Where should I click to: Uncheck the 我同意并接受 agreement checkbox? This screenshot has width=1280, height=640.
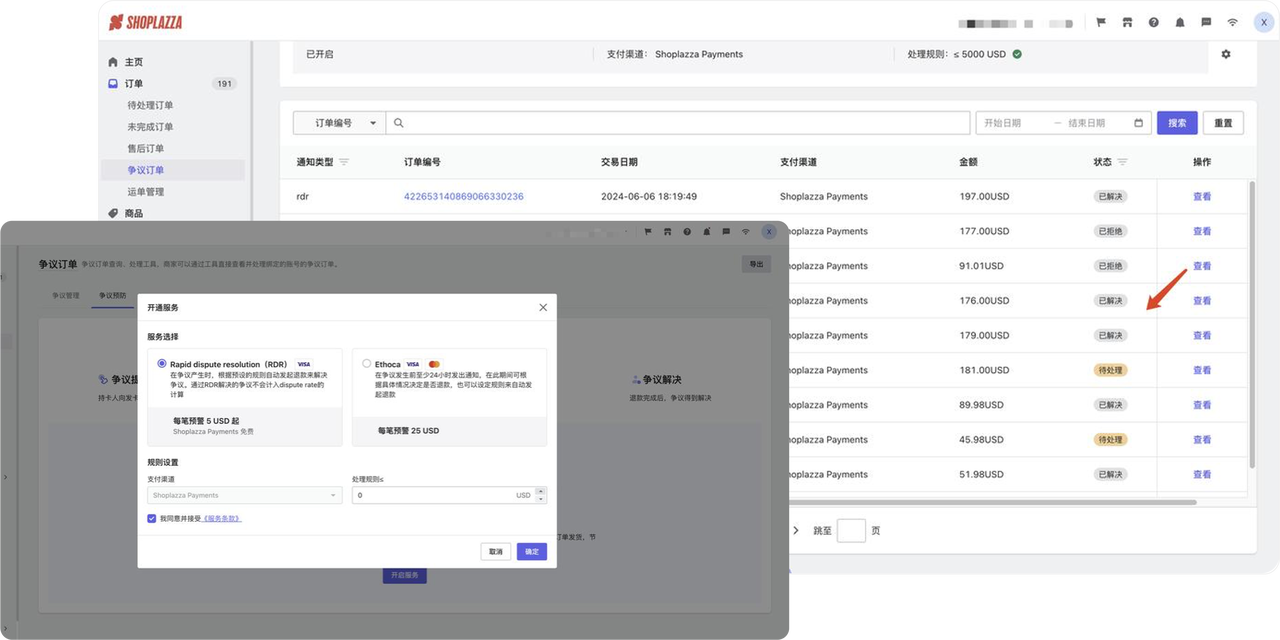[152, 517]
